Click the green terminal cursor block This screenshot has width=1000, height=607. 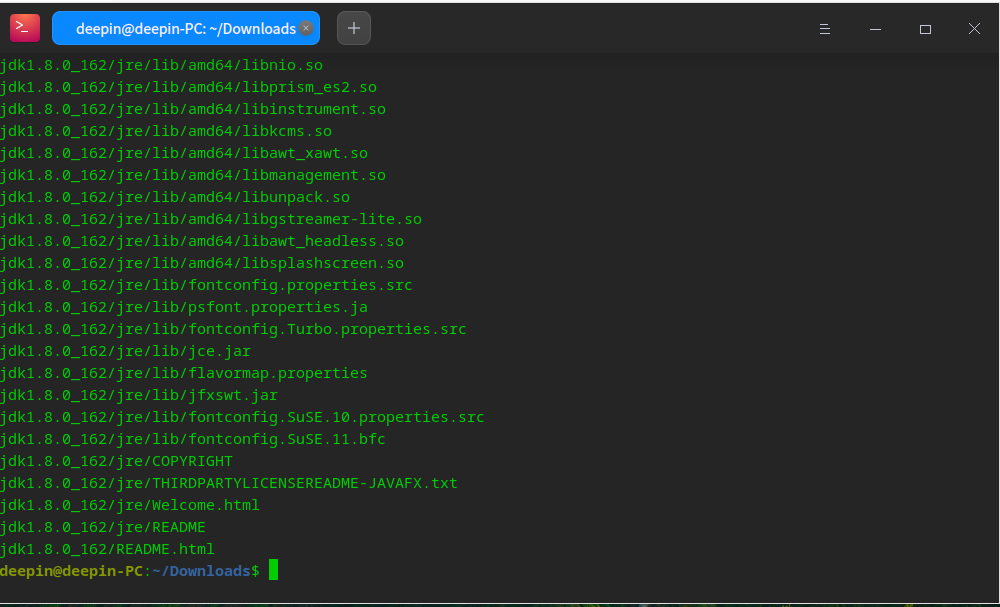pos(272,570)
